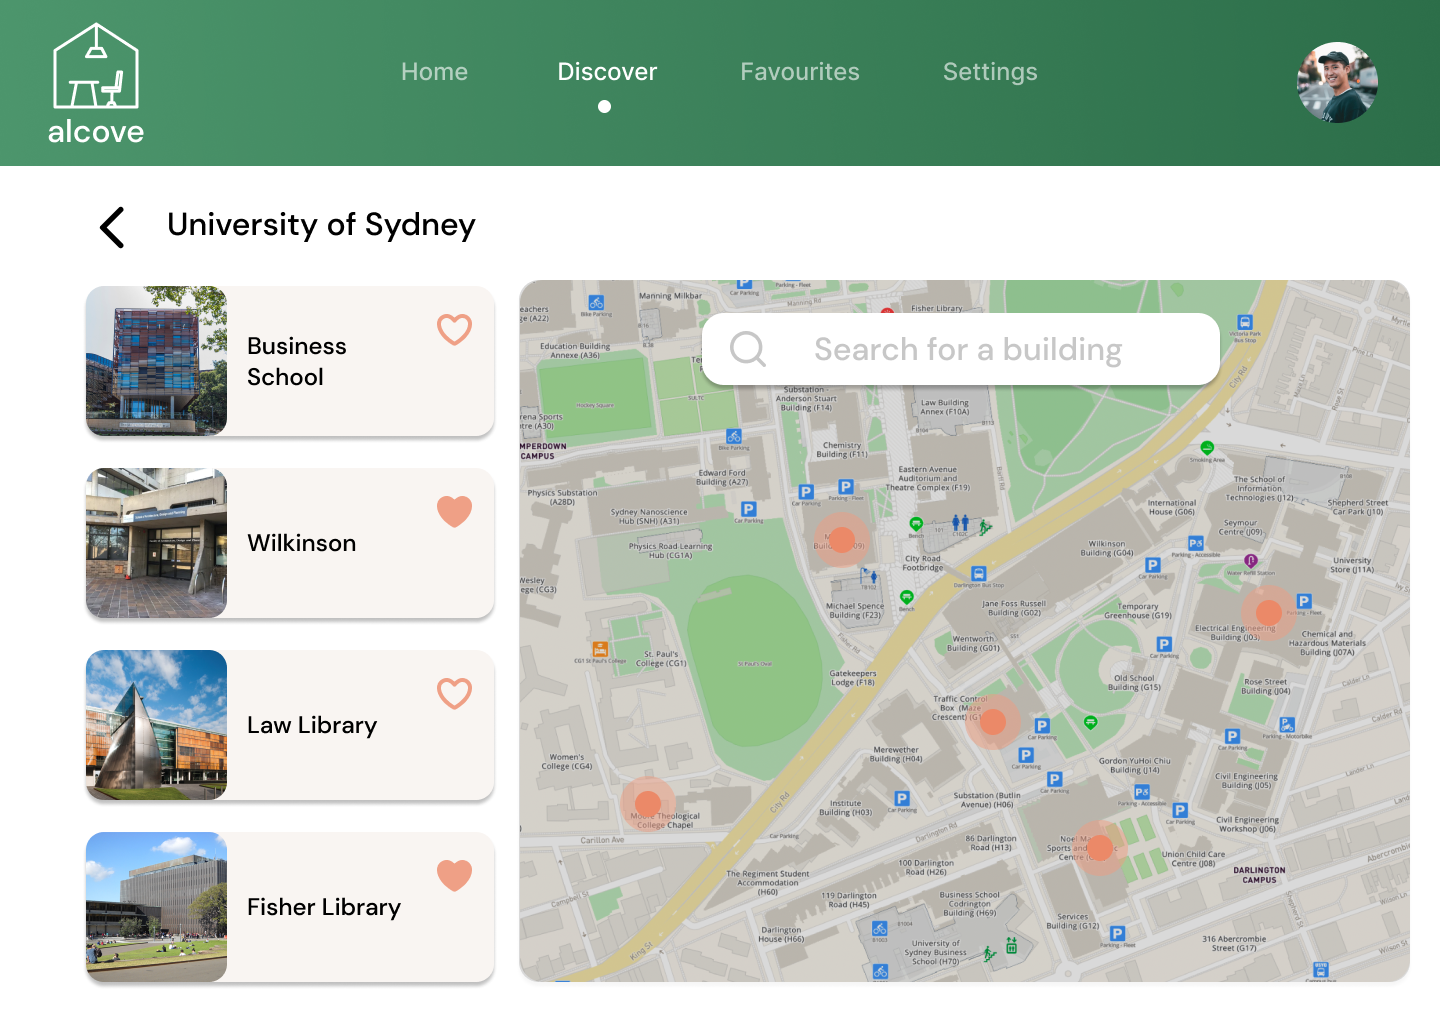Image resolution: width=1440 pixels, height=1024 pixels.
Task: Unfavourite the Wilkinson building
Action: (454, 511)
